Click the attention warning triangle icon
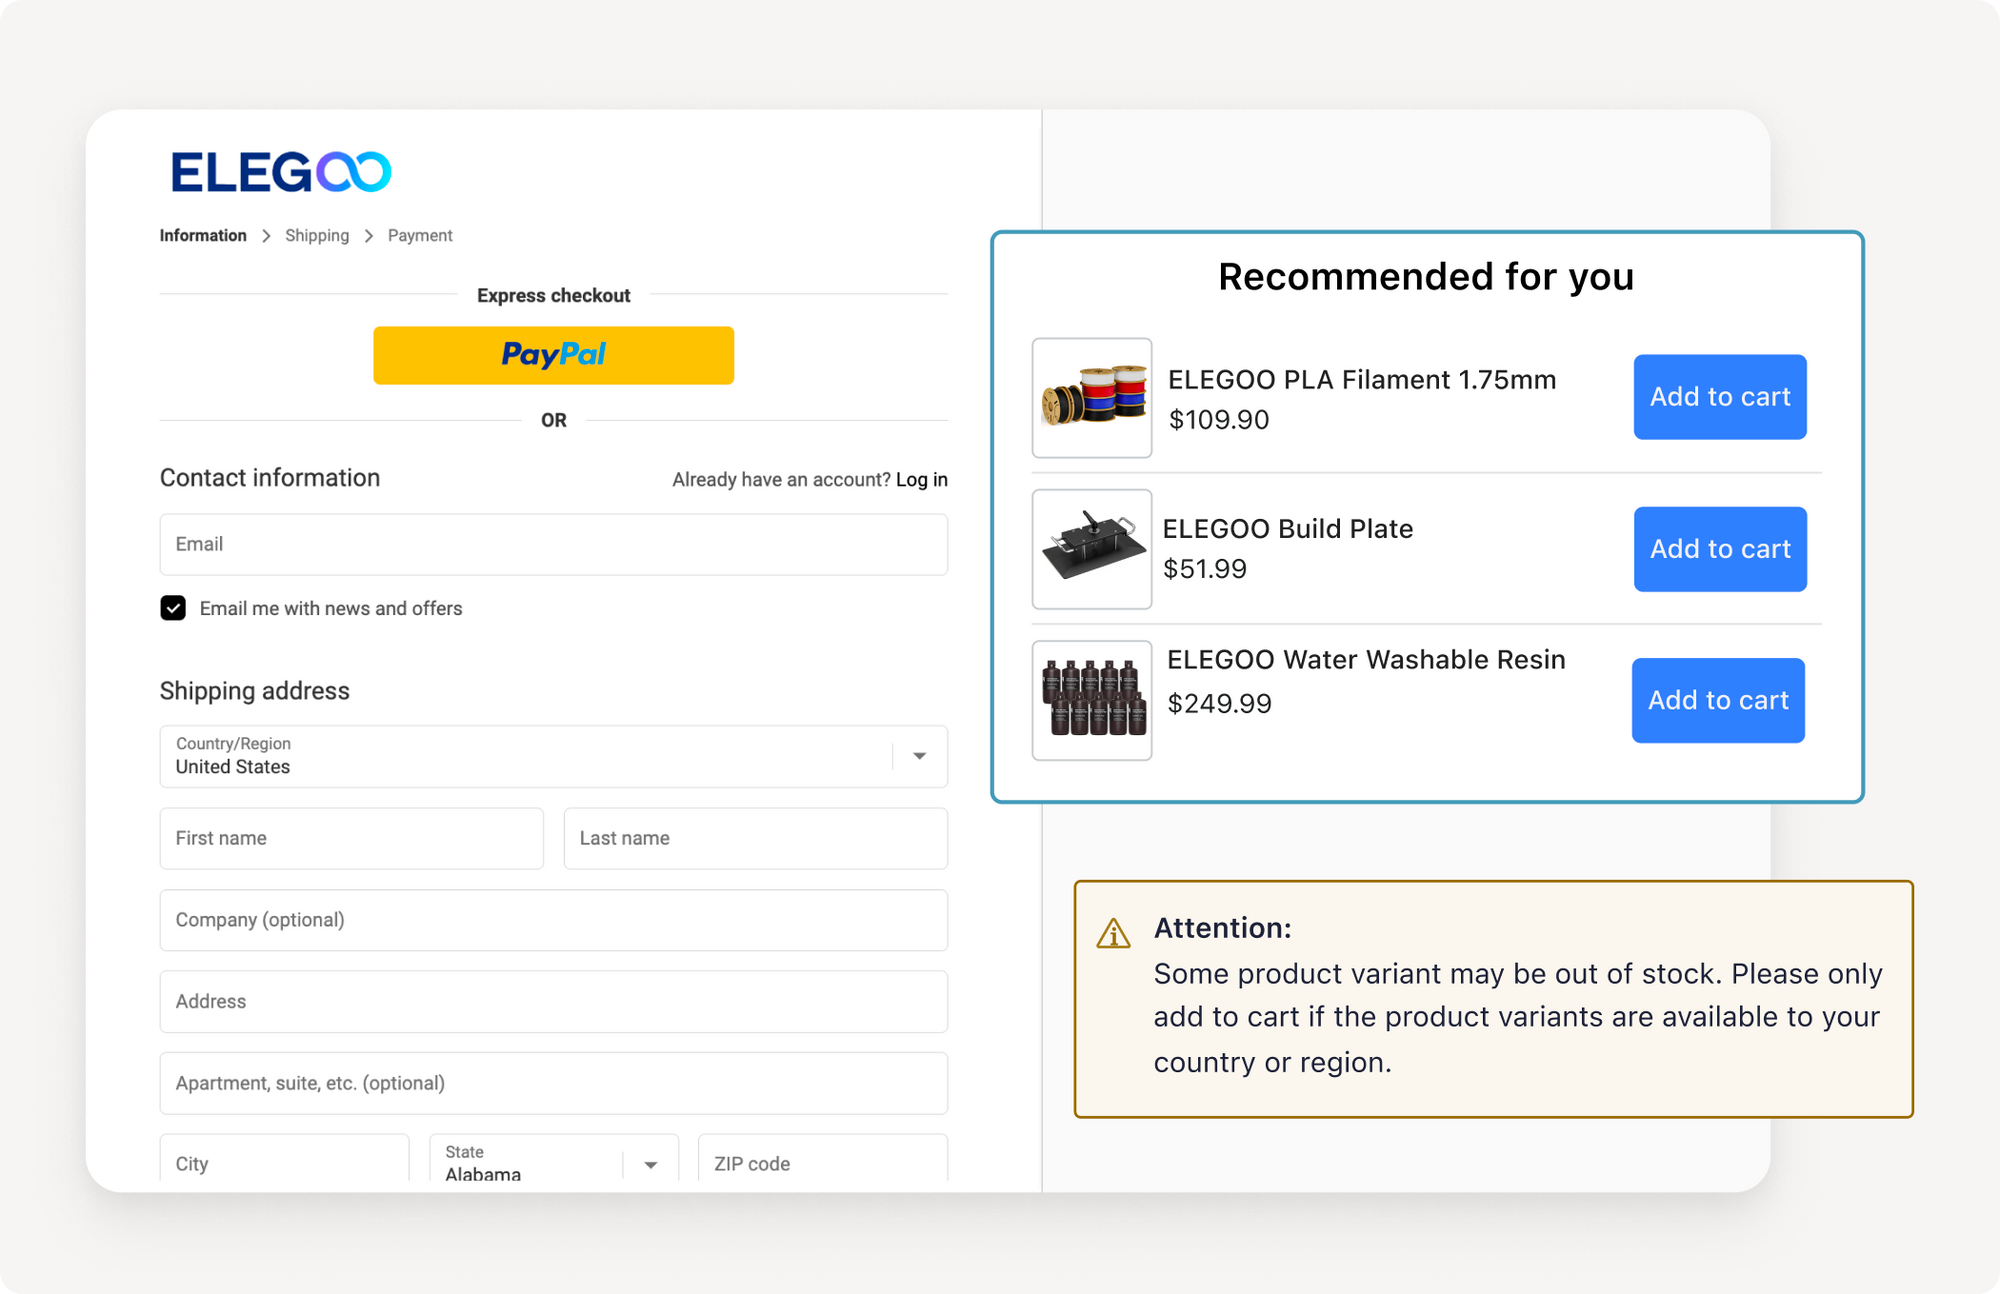This screenshot has height=1294, width=2000. (1113, 933)
